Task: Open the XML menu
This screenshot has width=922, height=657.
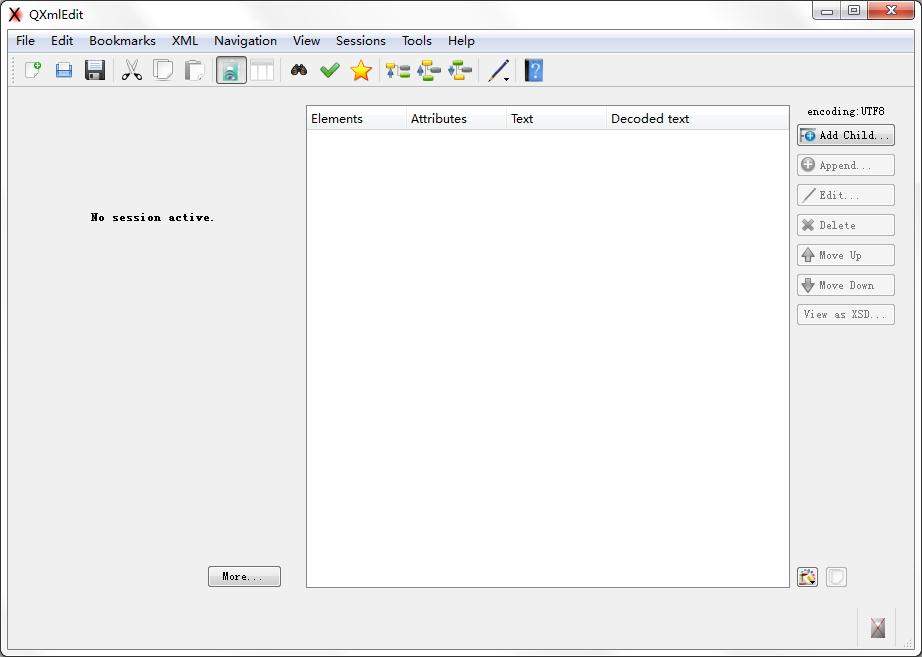Action: 185,41
